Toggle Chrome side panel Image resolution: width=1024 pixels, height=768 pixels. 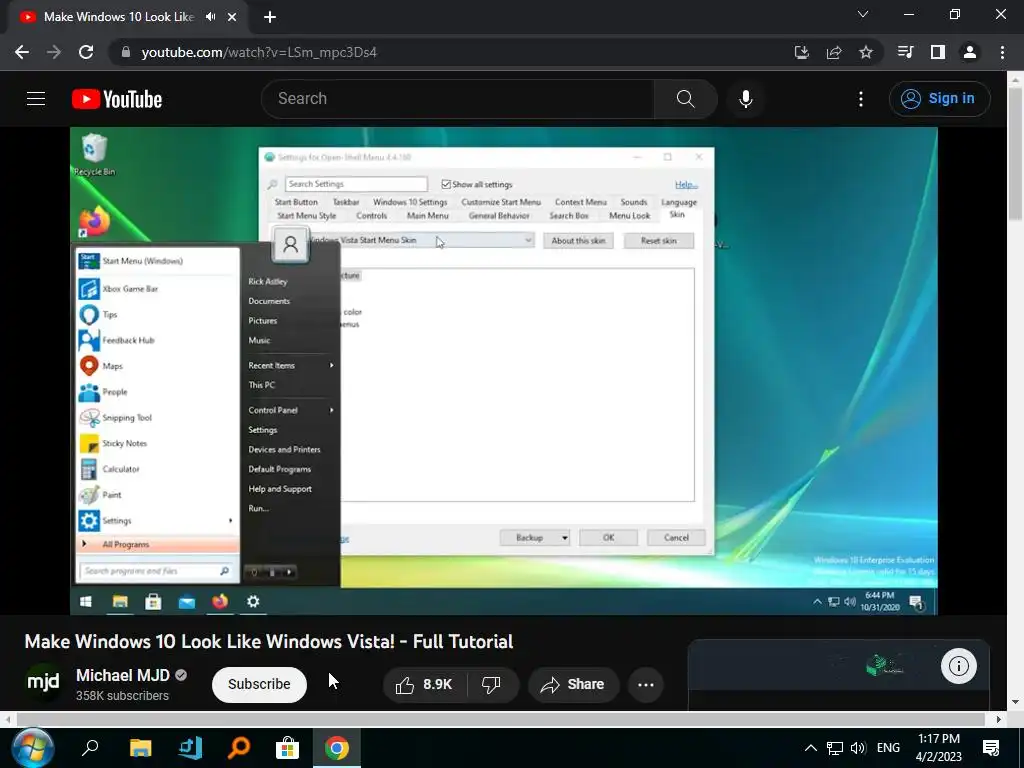pos(937,52)
